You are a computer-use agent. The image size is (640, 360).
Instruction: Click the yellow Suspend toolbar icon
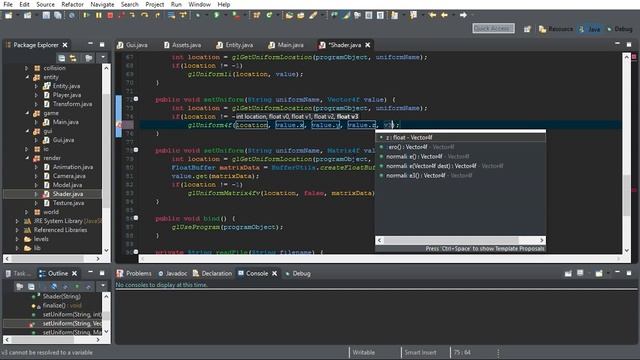(98, 15)
